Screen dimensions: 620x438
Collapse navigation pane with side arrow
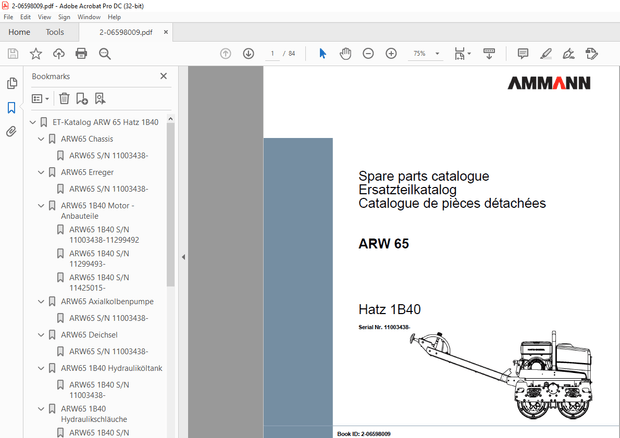tap(183, 257)
